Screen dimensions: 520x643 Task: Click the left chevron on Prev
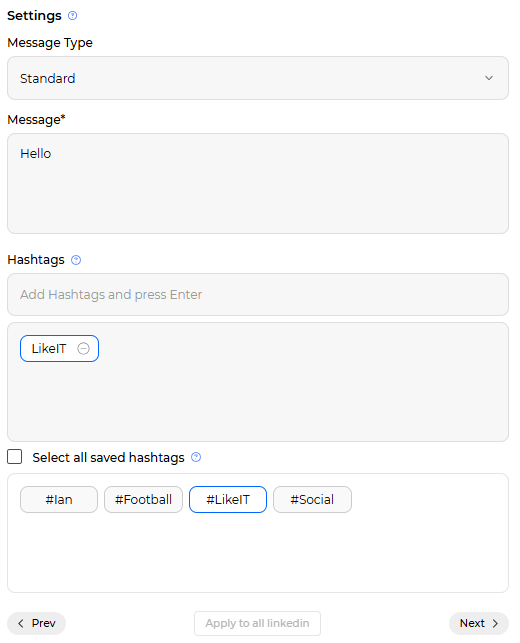click(x=21, y=623)
